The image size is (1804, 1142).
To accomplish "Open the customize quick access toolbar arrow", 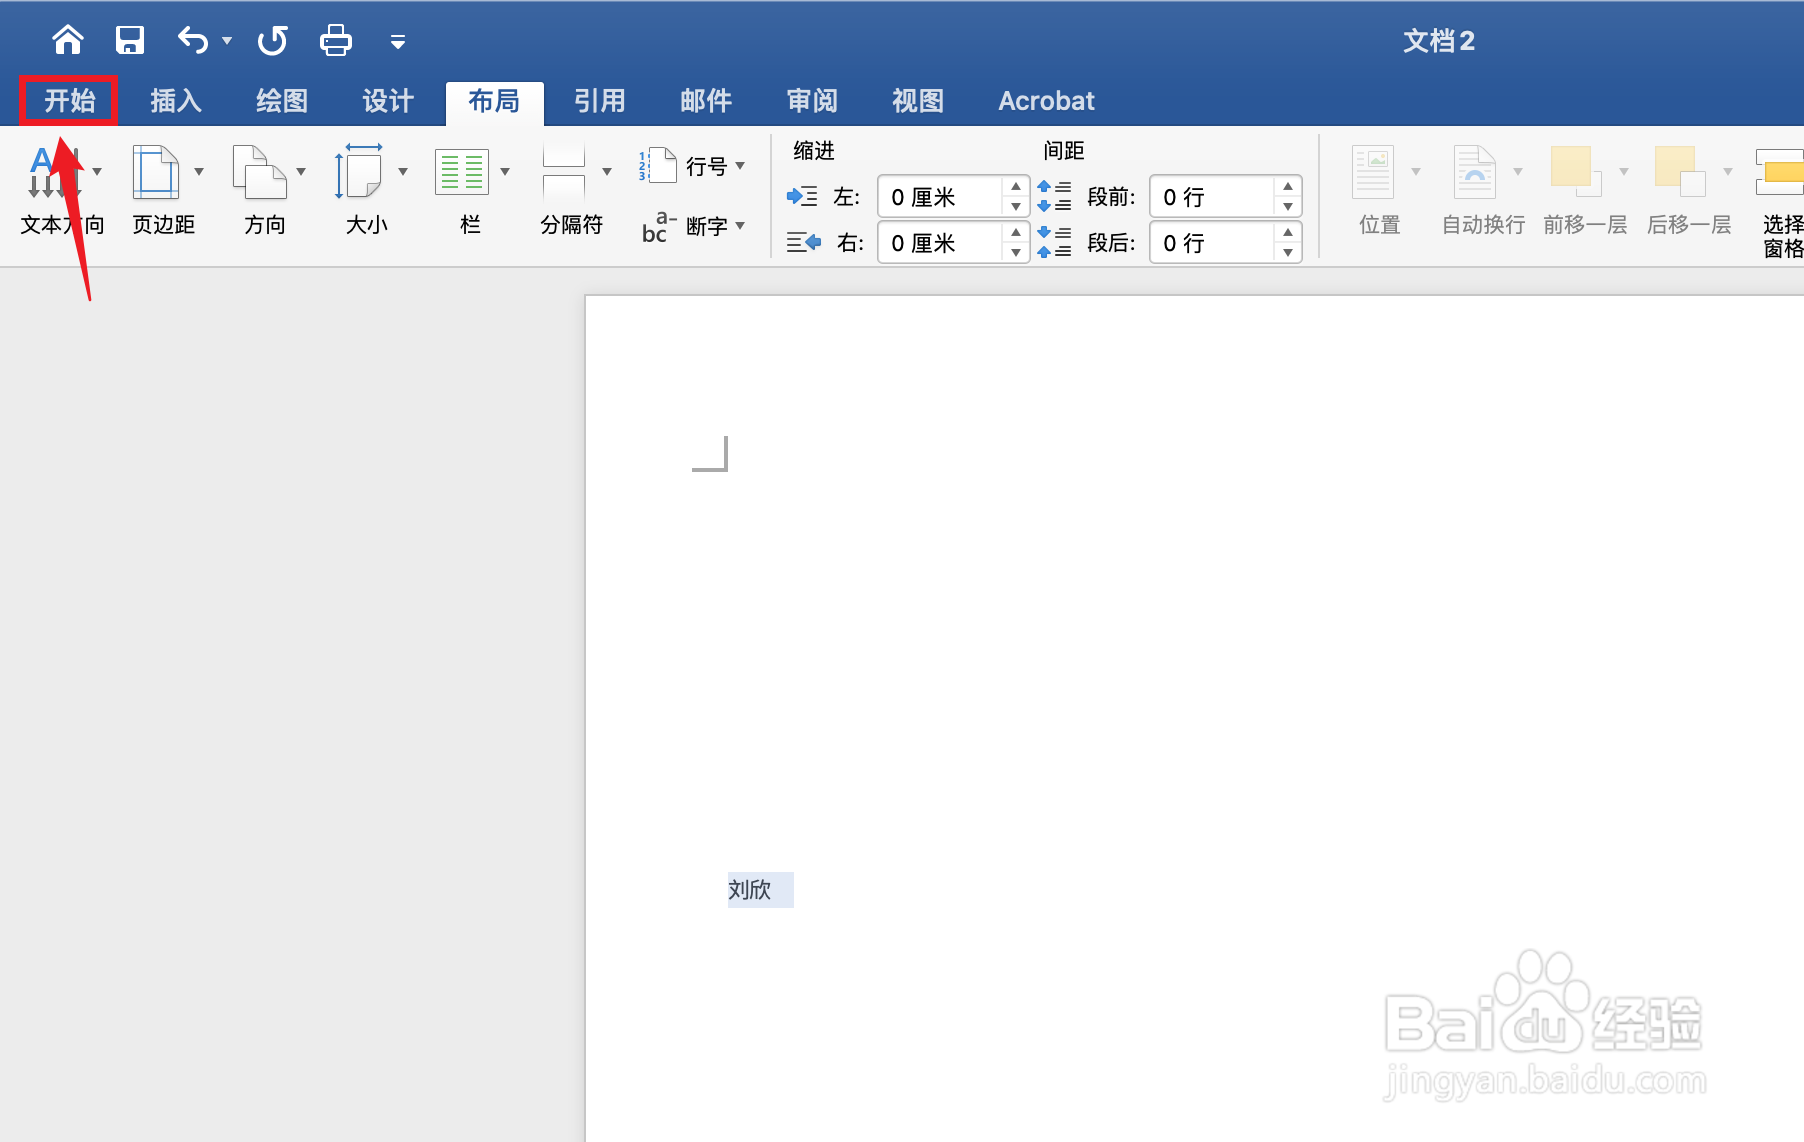I will click(x=397, y=42).
